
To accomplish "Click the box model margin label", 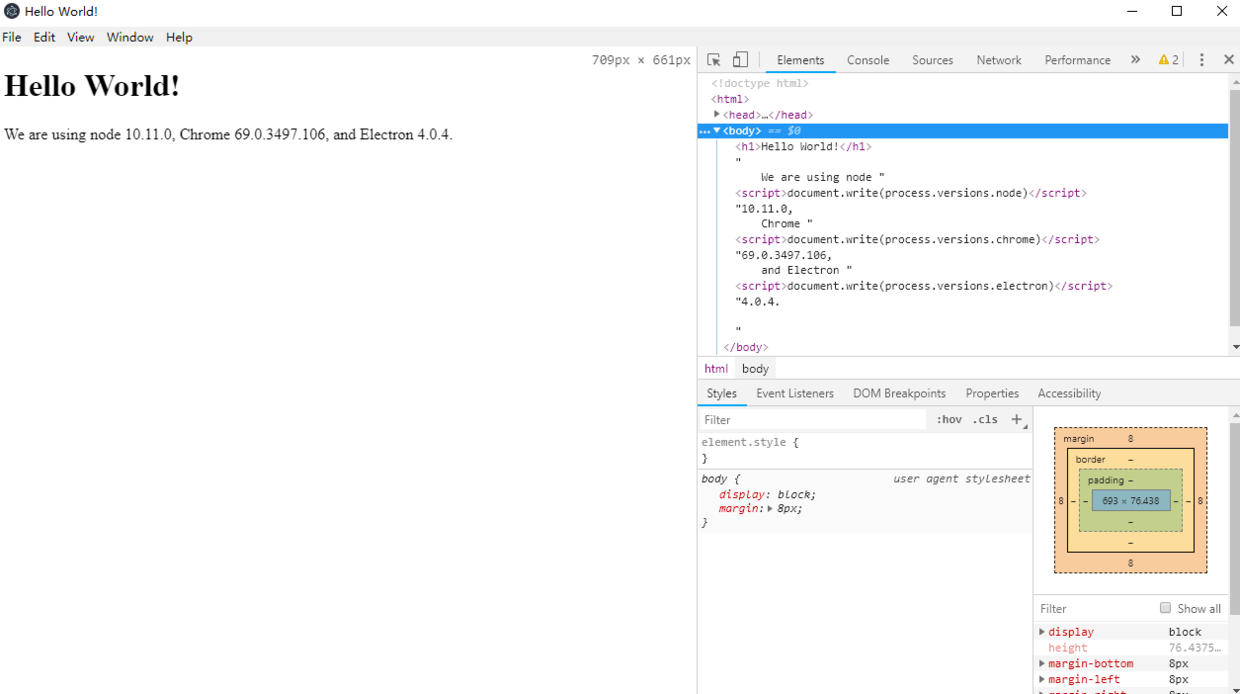I will point(1078,439).
